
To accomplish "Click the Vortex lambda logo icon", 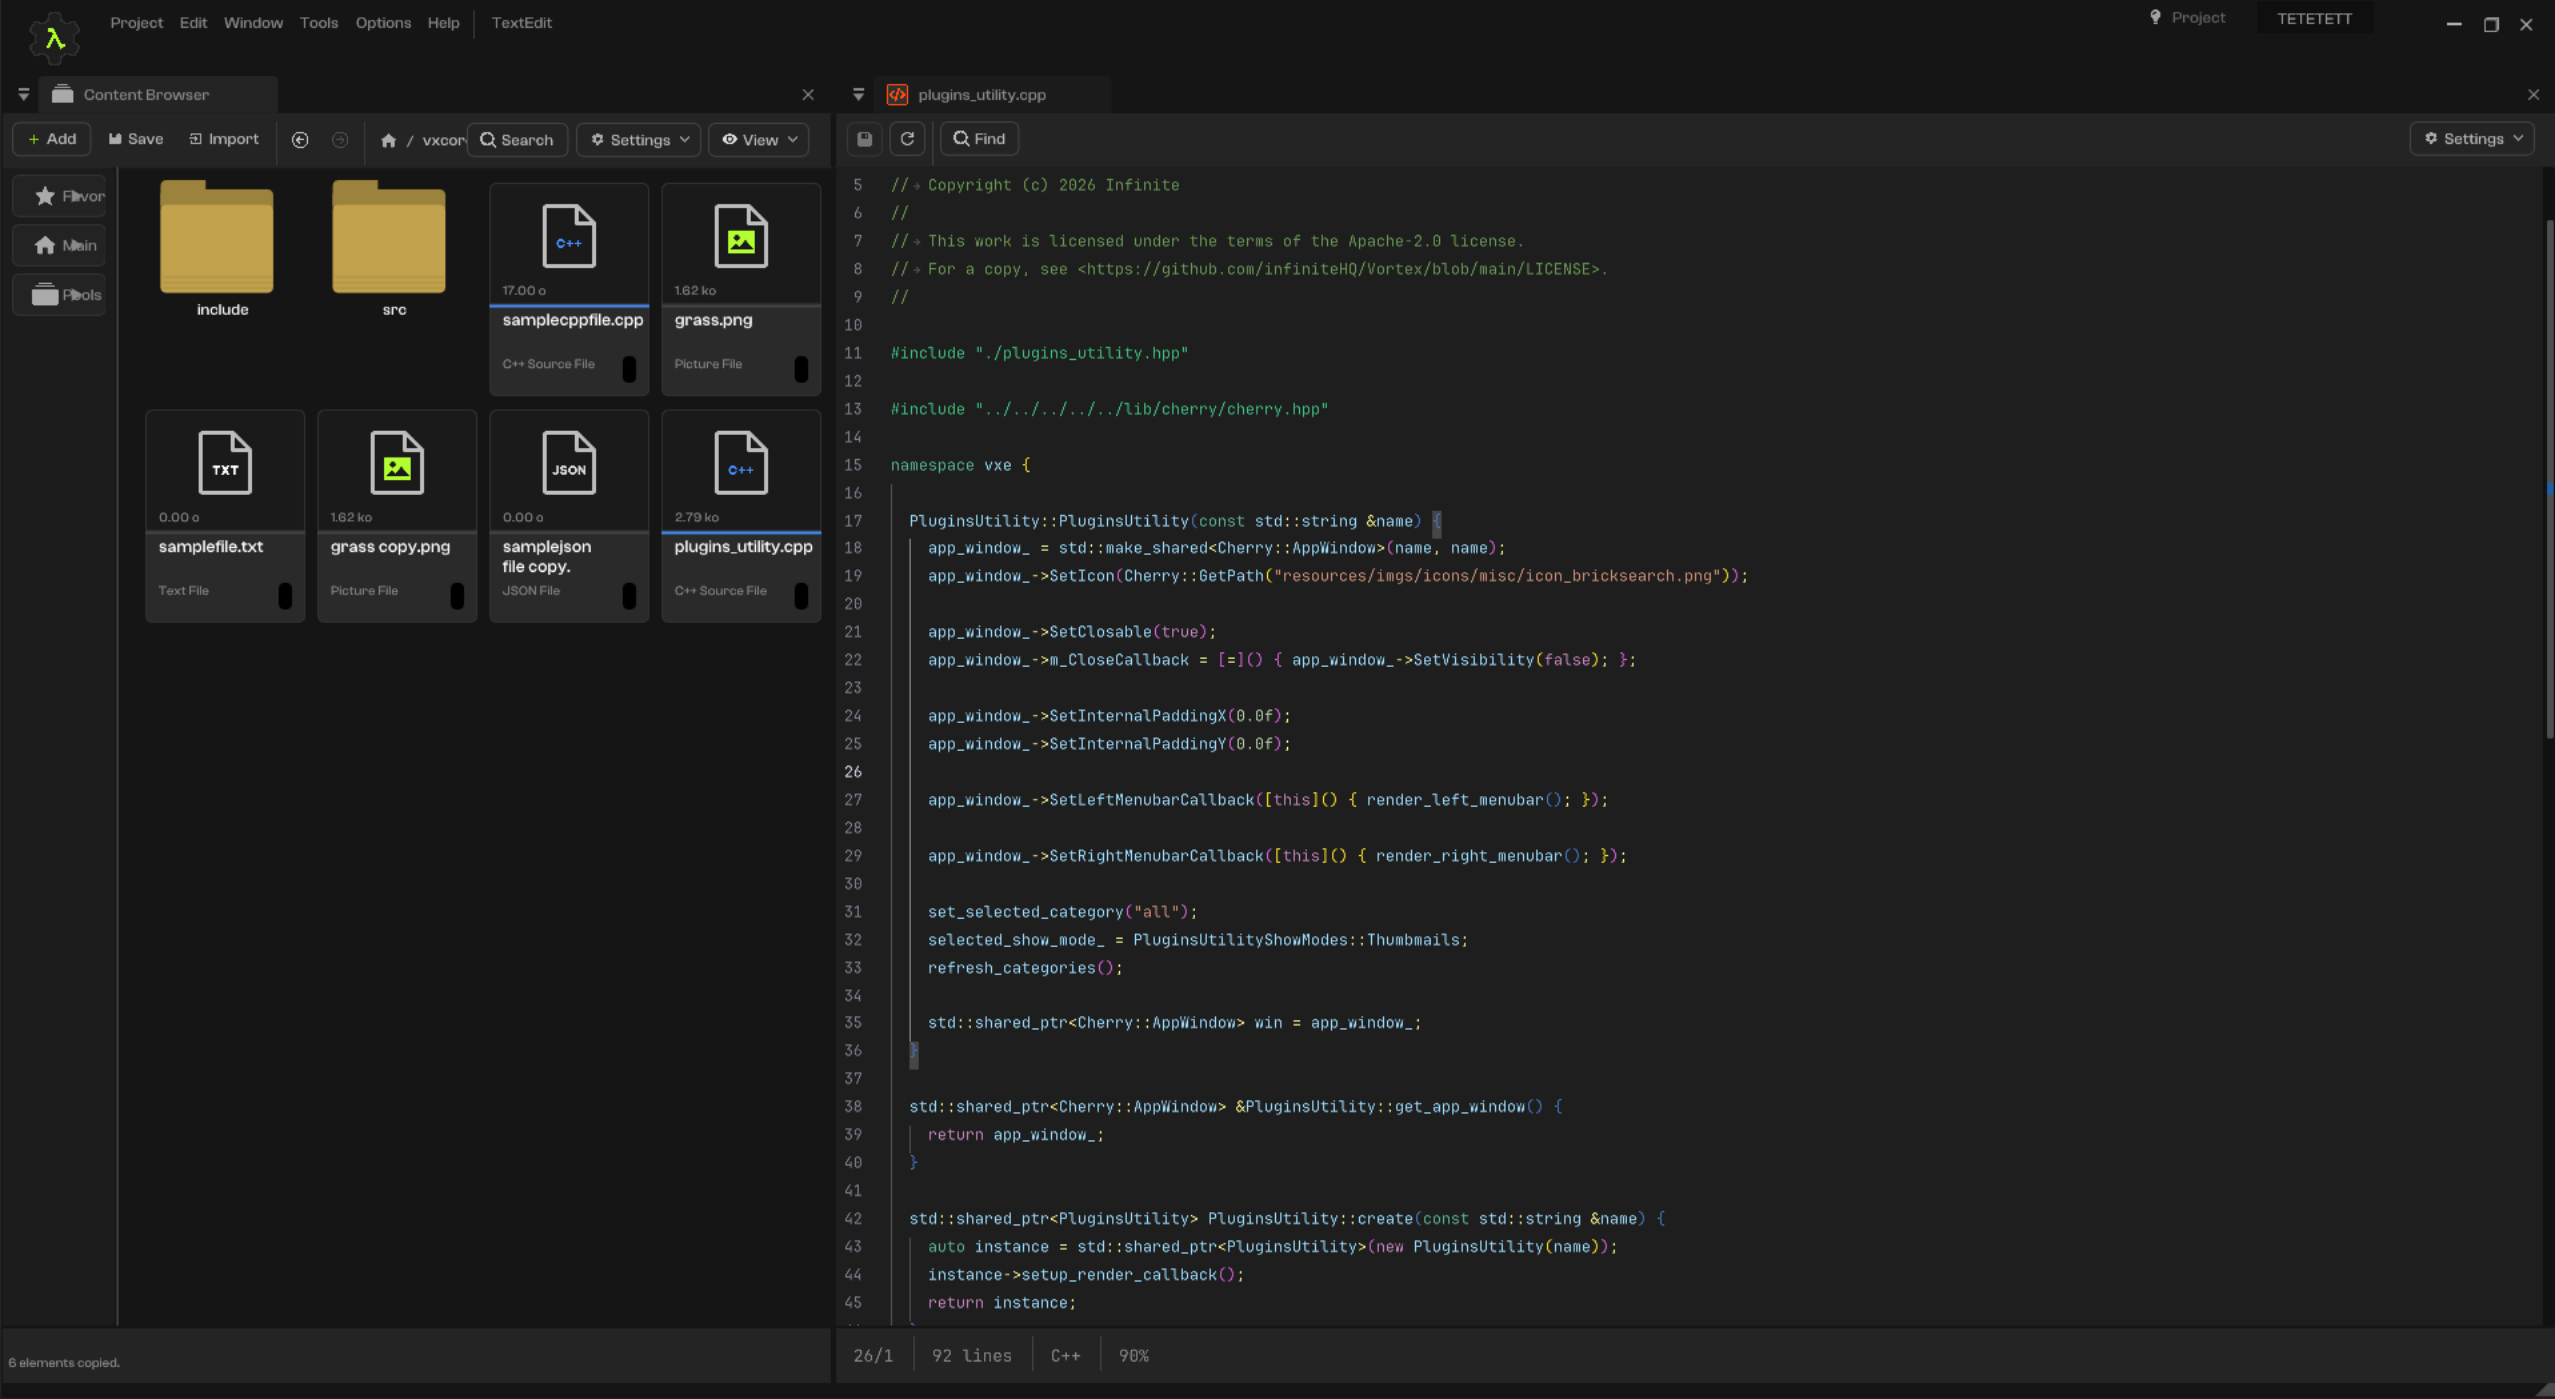I will click(x=54, y=38).
